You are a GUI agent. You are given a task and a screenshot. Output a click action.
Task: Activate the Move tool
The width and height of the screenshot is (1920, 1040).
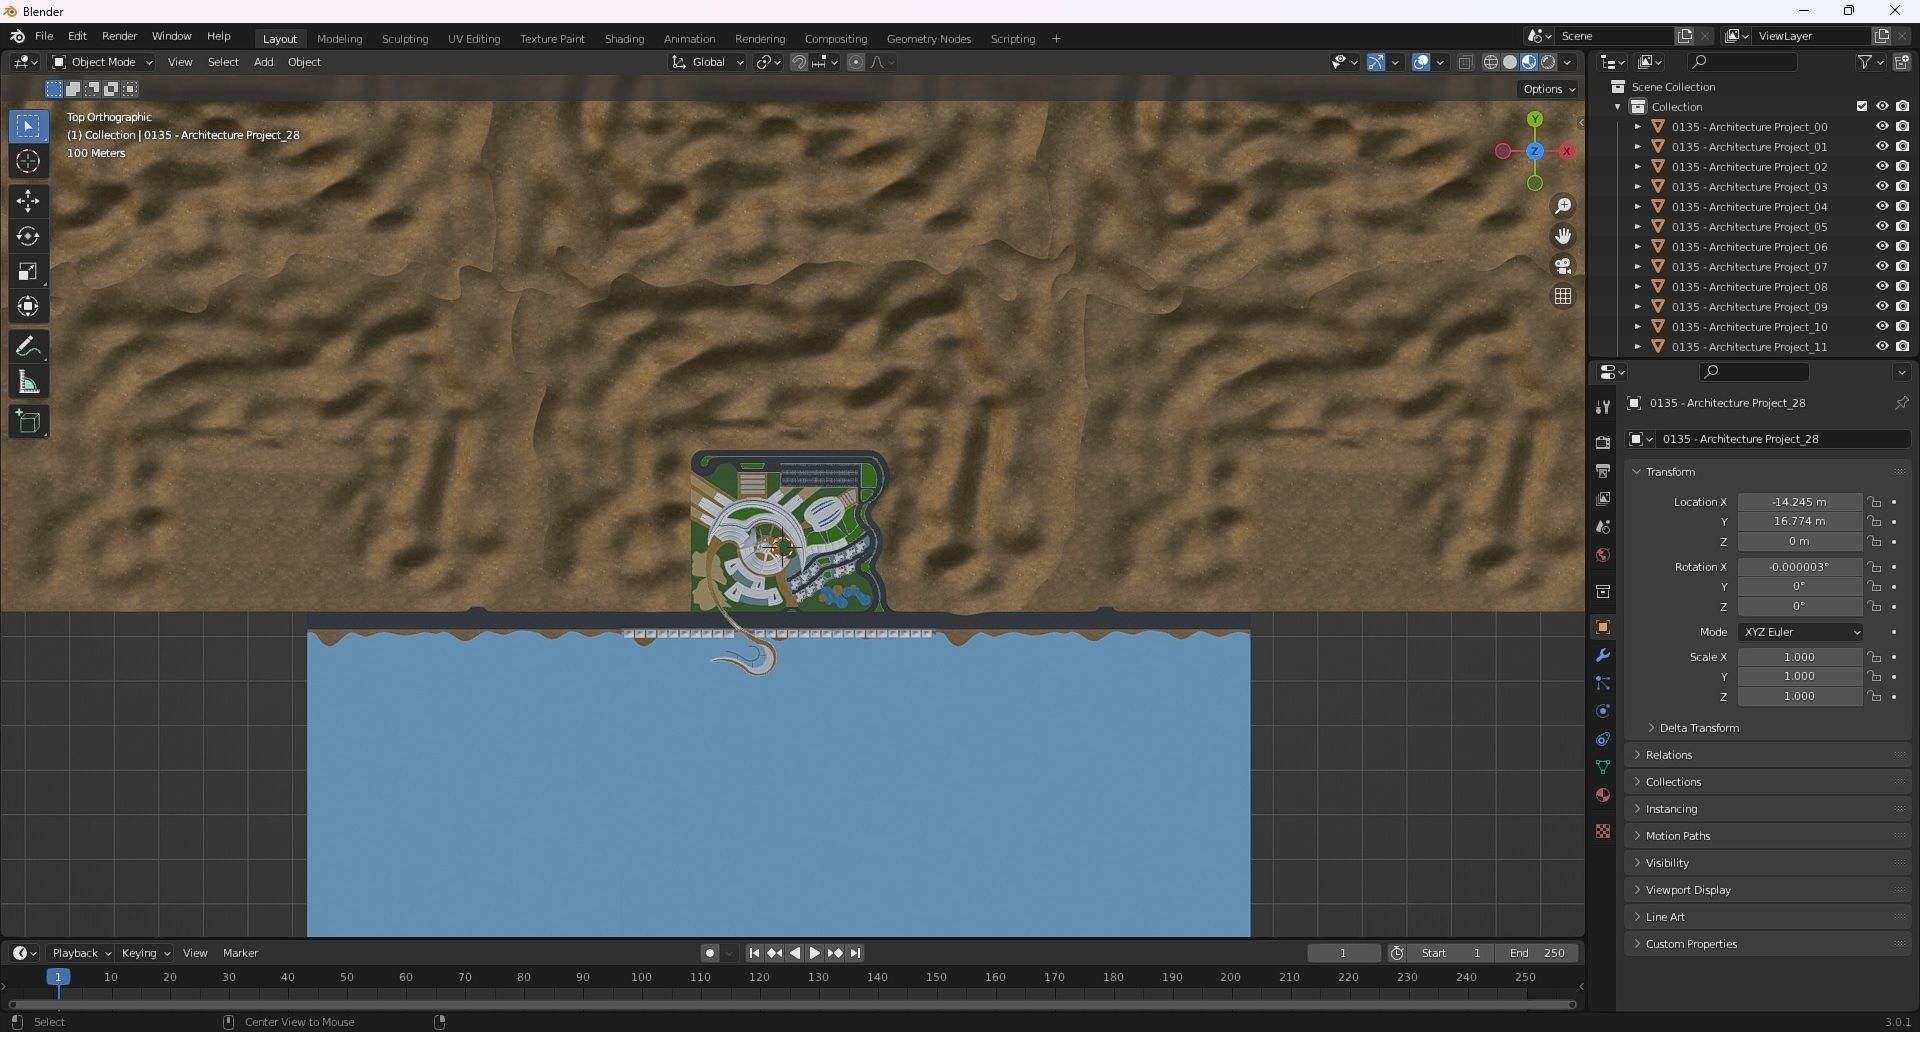point(28,201)
